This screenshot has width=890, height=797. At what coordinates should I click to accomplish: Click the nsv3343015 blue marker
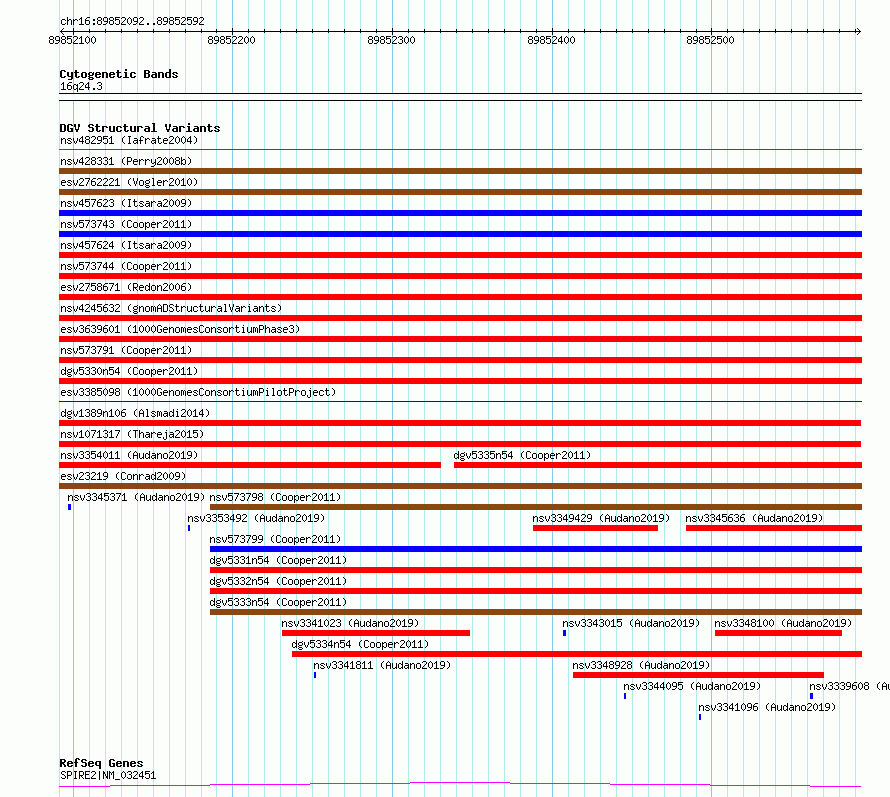click(565, 633)
